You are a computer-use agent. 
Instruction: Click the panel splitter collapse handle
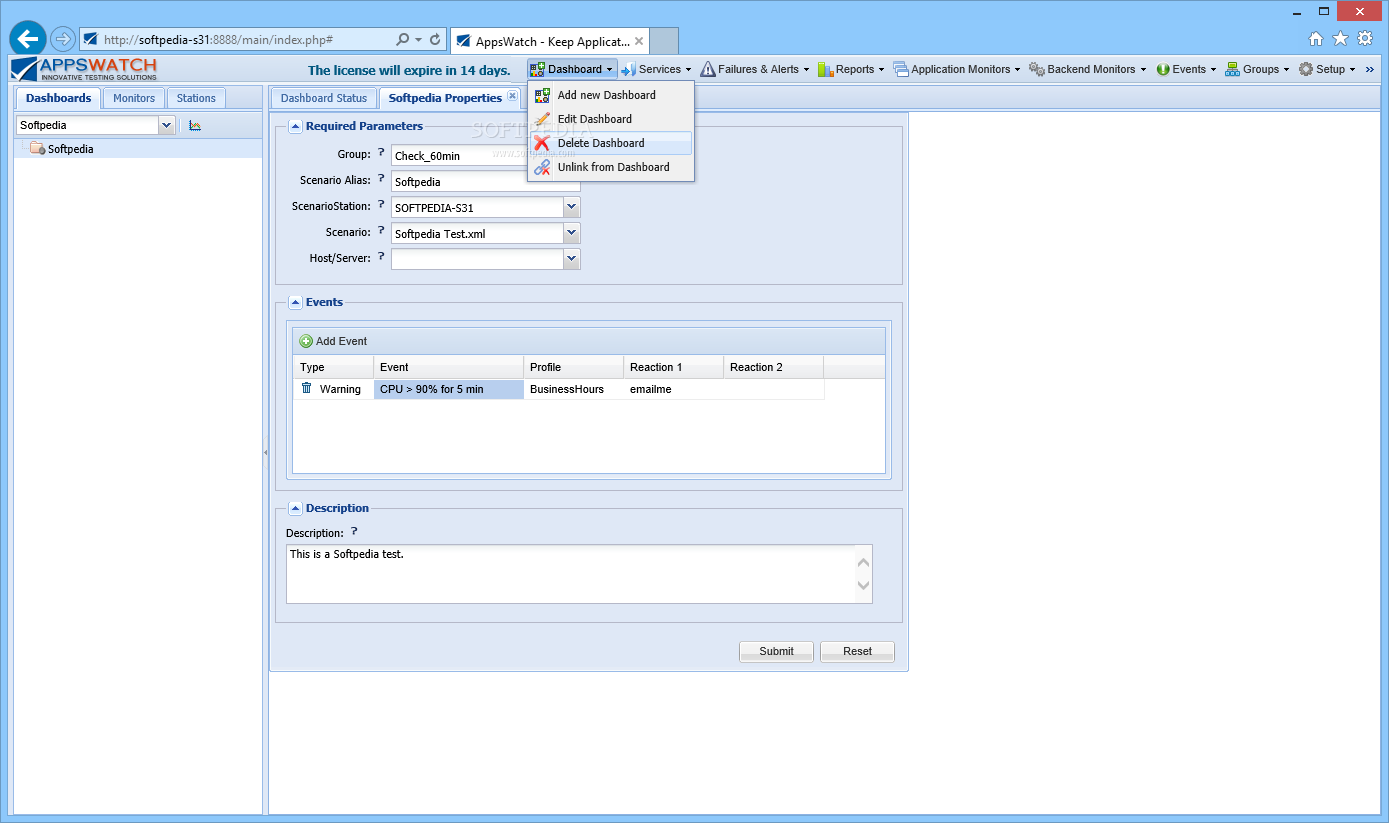[265, 453]
